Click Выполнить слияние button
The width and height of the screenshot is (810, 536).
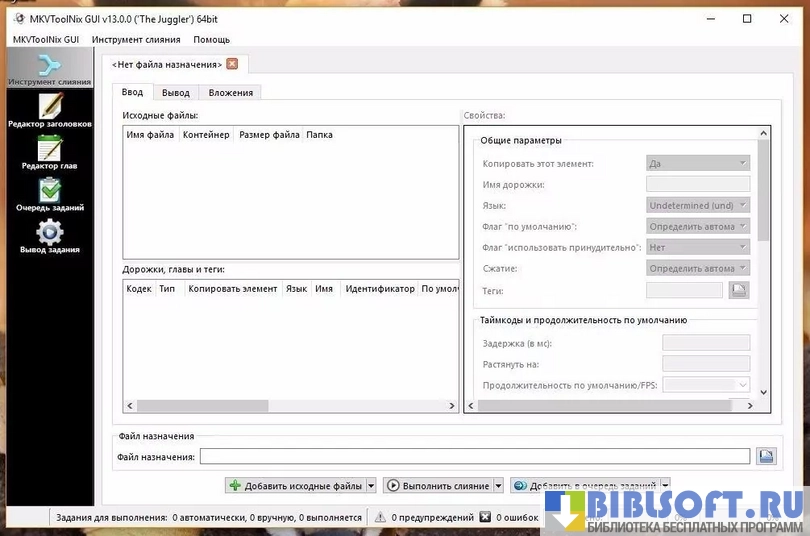click(x=437, y=486)
